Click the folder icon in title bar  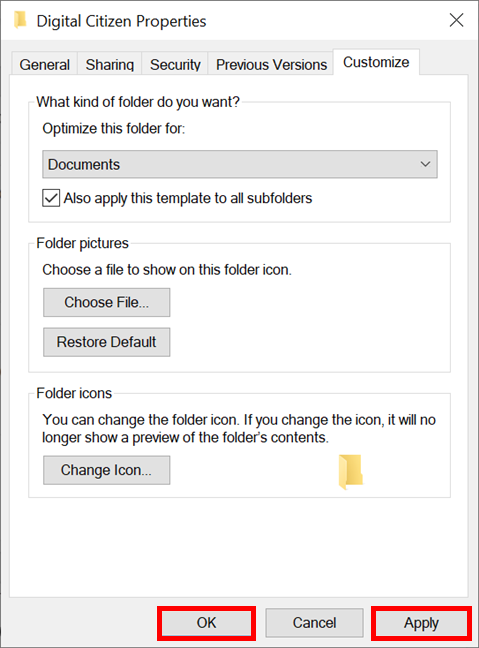[x=20, y=20]
